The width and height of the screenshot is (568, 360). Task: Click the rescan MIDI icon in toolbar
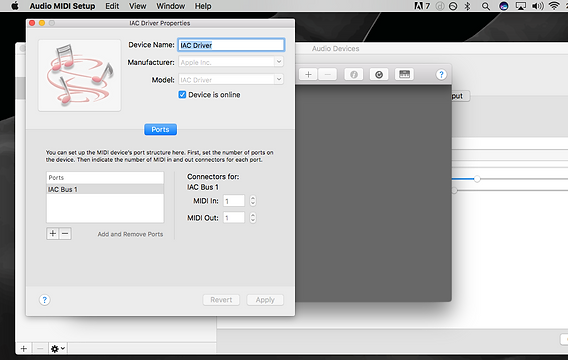(379, 75)
